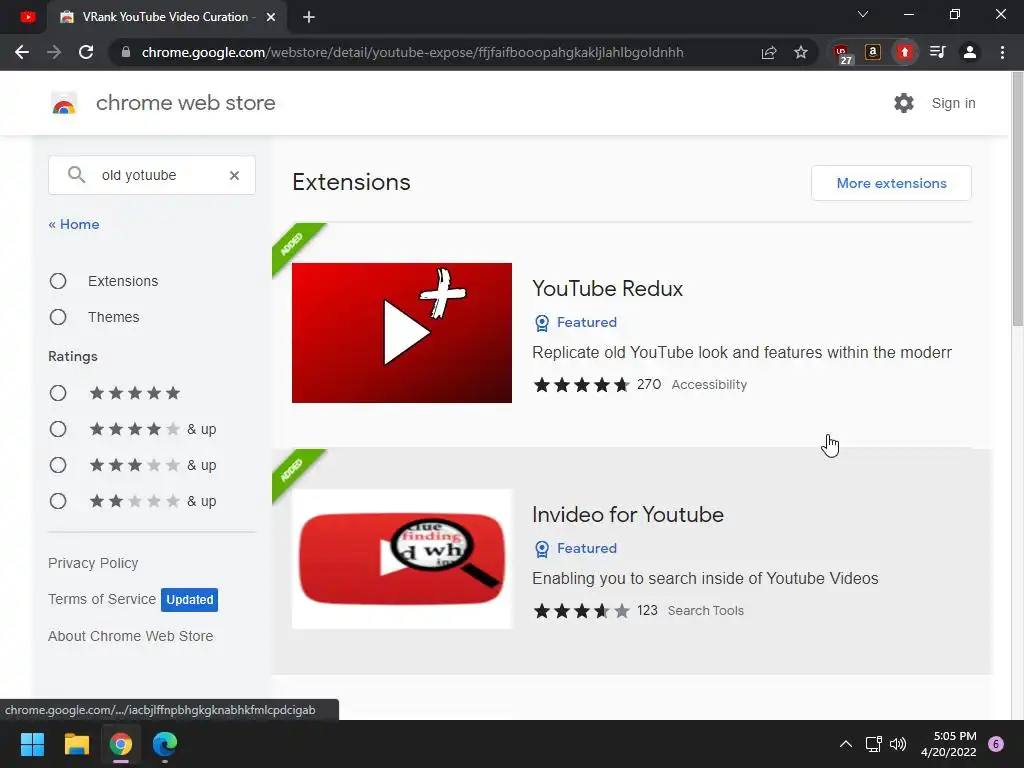Screen dimensions: 1024x768
Task: Open the Invideo for Youtube title
Action: (x=628, y=515)
